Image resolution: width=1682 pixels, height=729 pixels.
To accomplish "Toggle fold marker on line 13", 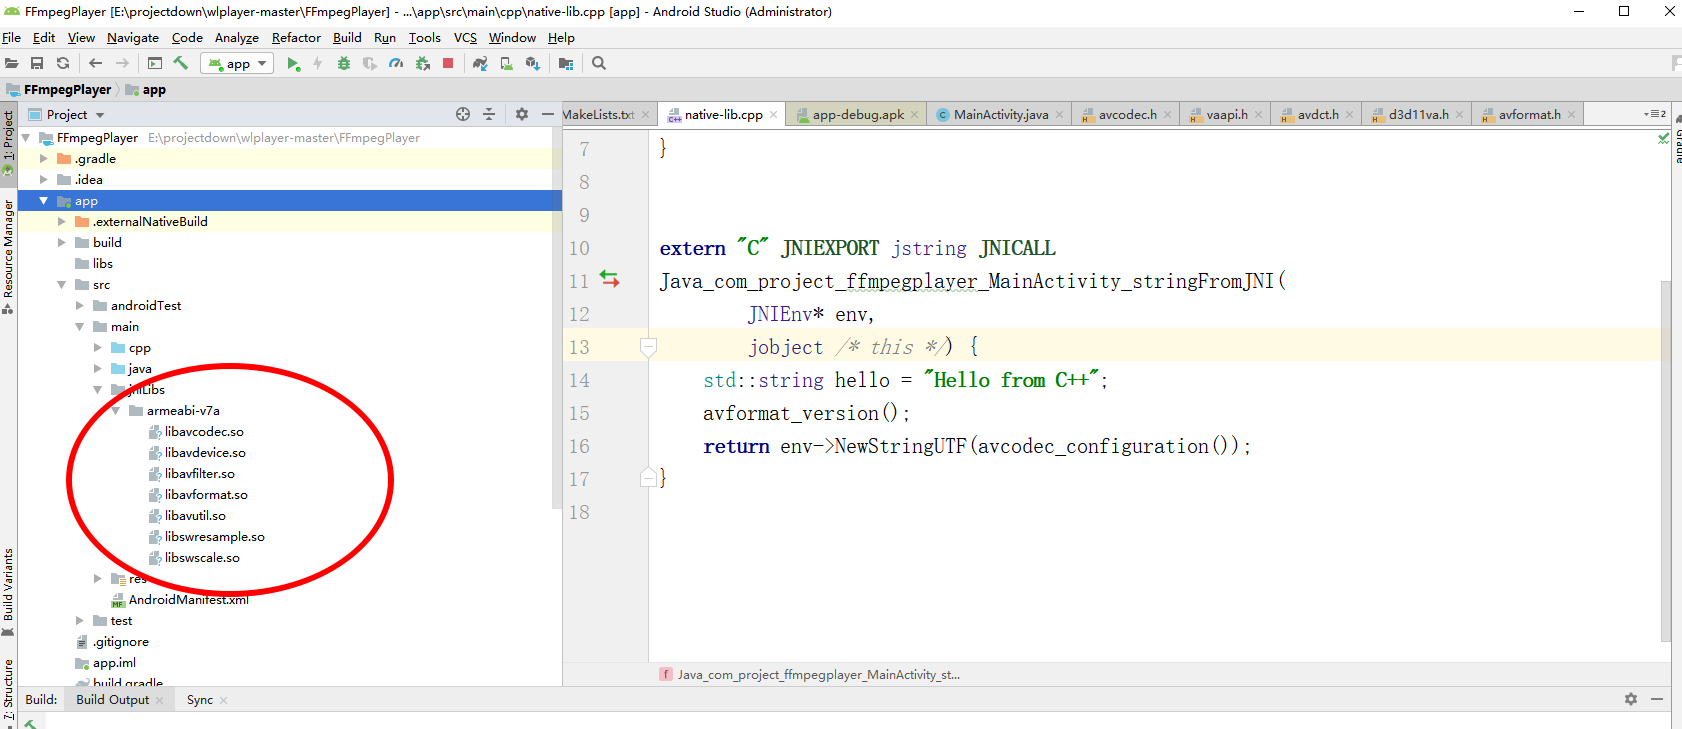I will click(648, 347).
